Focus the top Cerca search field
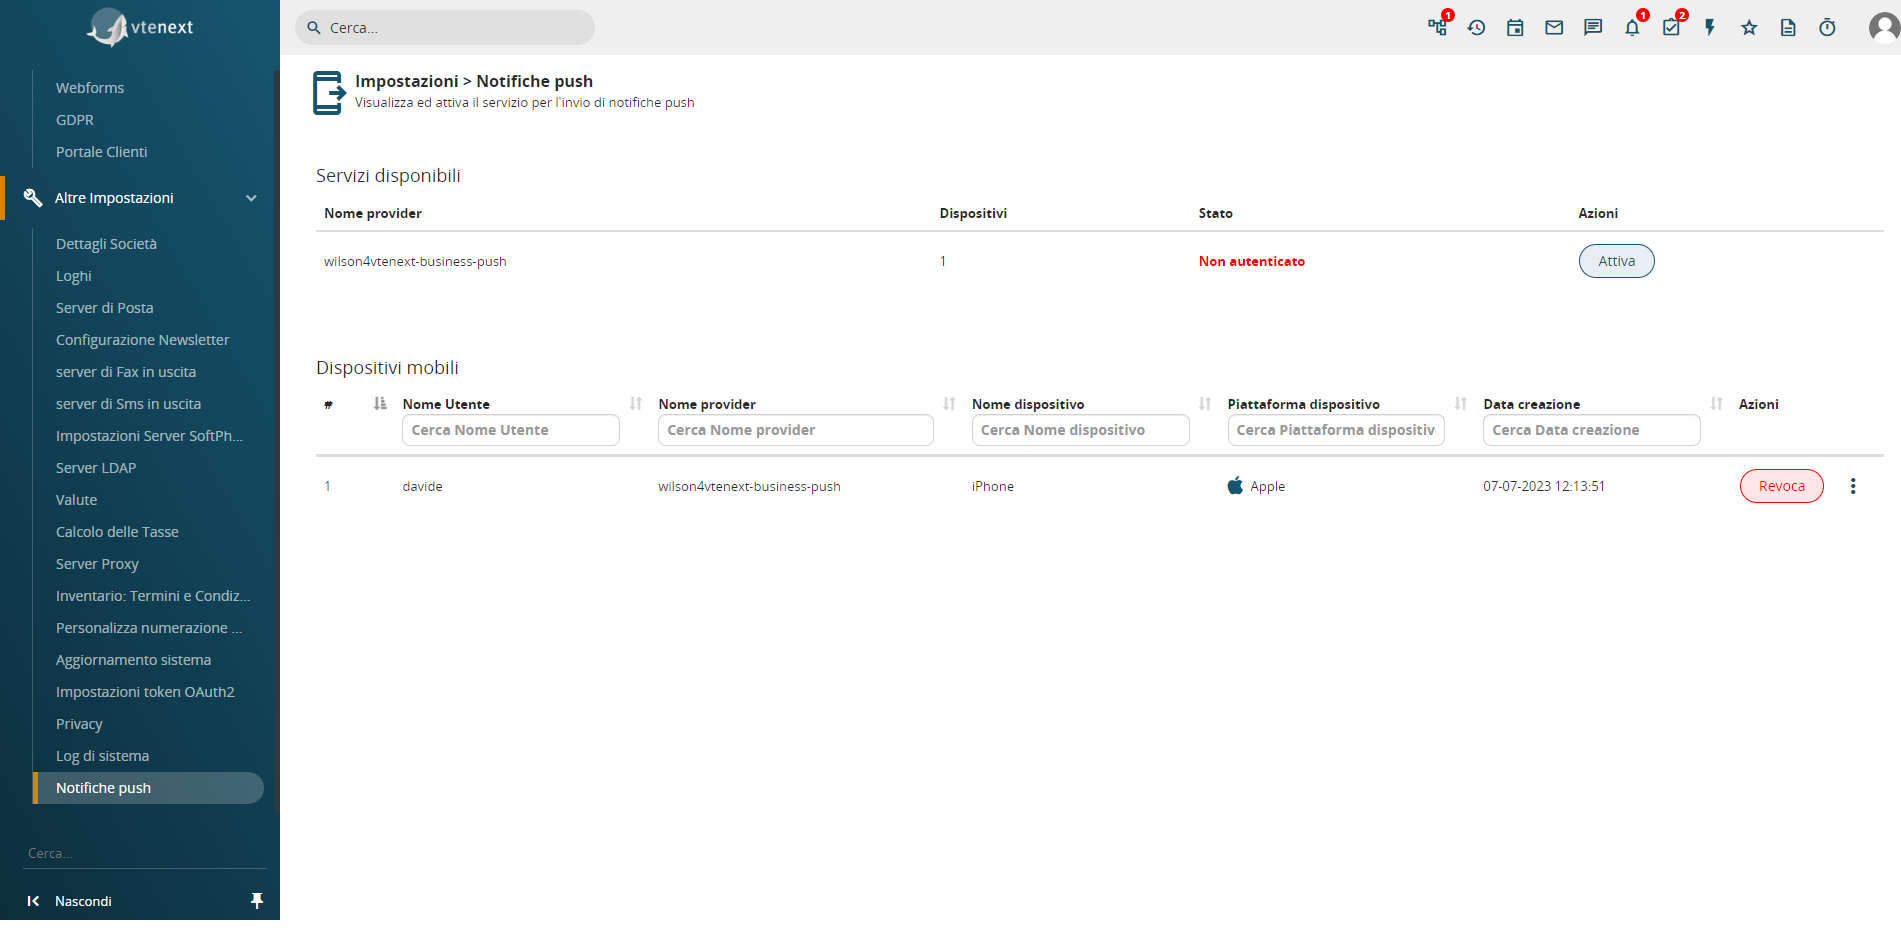The height and width of the screenshot is (933, 1901). [445, 28]
